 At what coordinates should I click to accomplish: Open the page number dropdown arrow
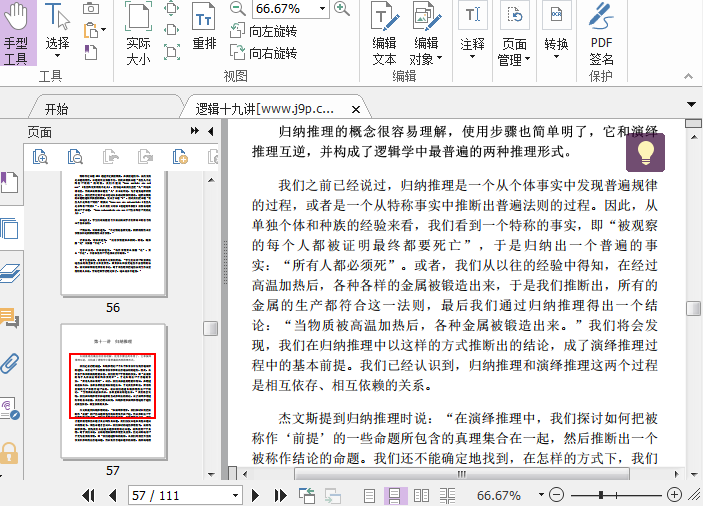pos(235,495)
